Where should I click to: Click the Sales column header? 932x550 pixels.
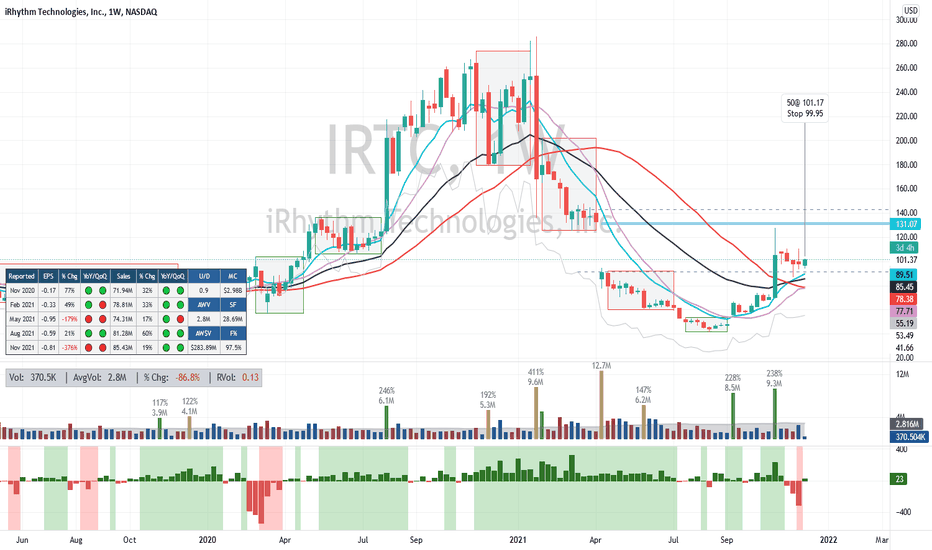pos(123,276)
